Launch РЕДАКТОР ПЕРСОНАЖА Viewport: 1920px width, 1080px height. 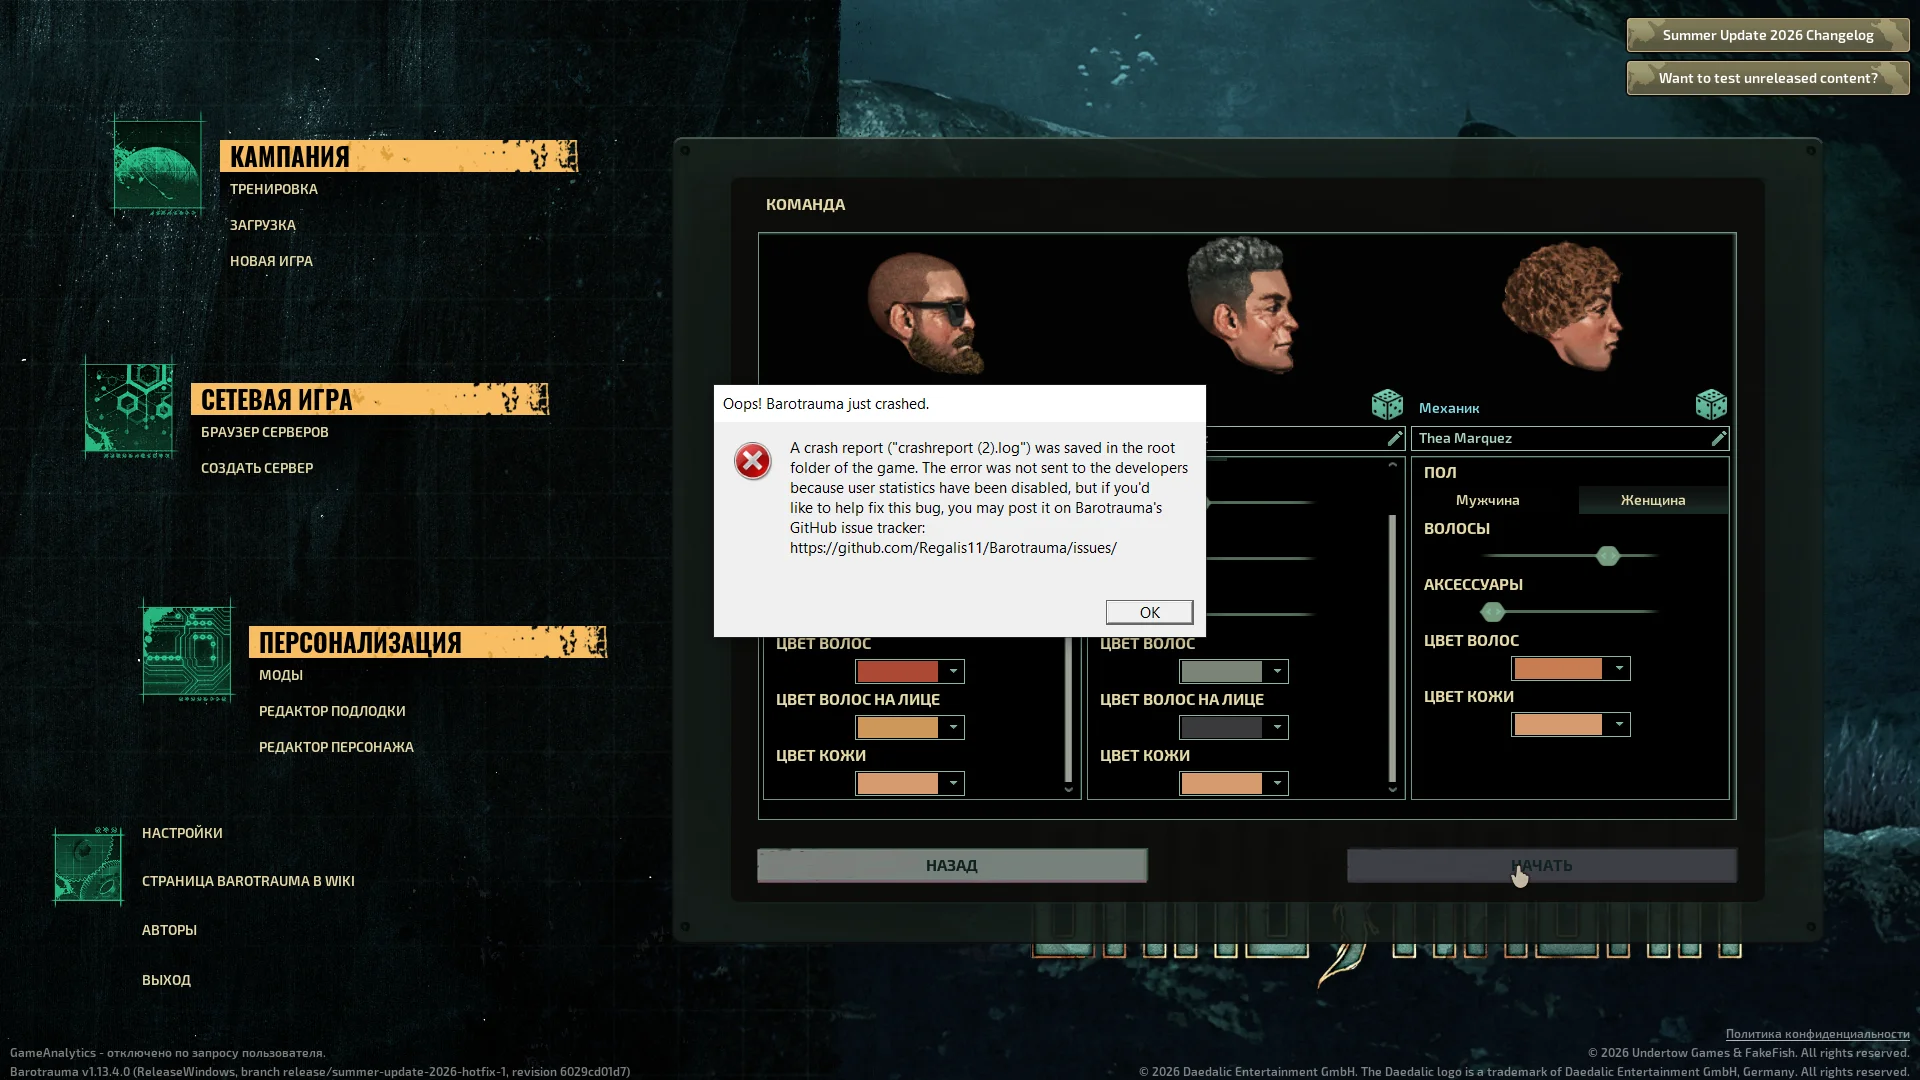click(x=336, y=747)
